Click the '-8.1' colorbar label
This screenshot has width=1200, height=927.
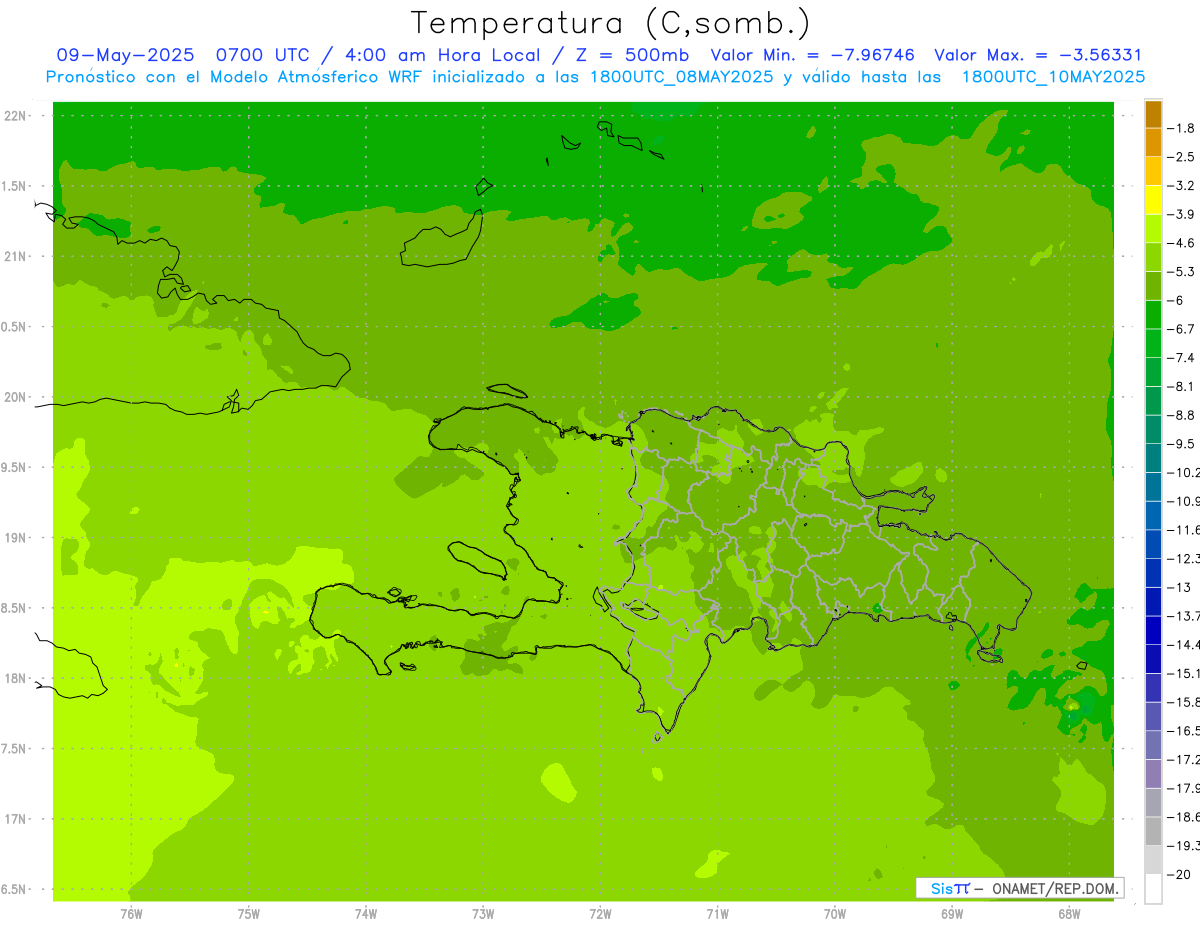(x=1182, y=387)
